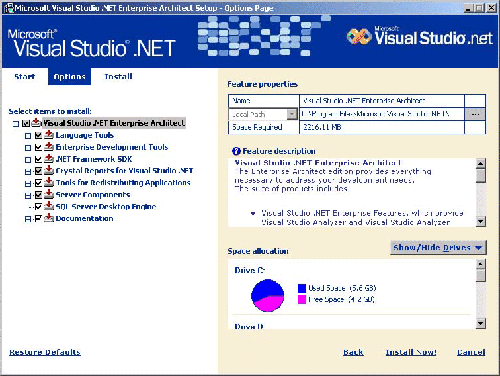Click the install icon beside SQL Server Desktop Engine

[49, 206]
